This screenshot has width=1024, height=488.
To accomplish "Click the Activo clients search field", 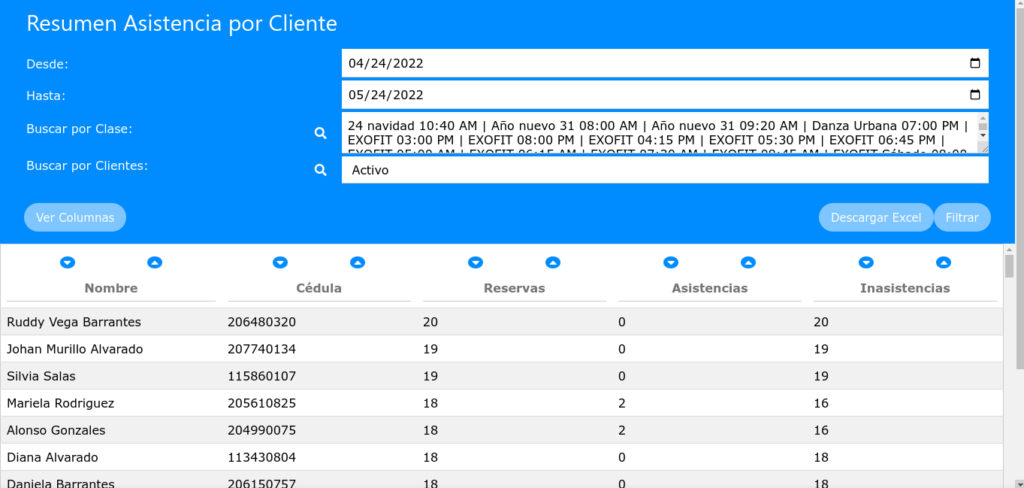I will [x=664, y=171].
